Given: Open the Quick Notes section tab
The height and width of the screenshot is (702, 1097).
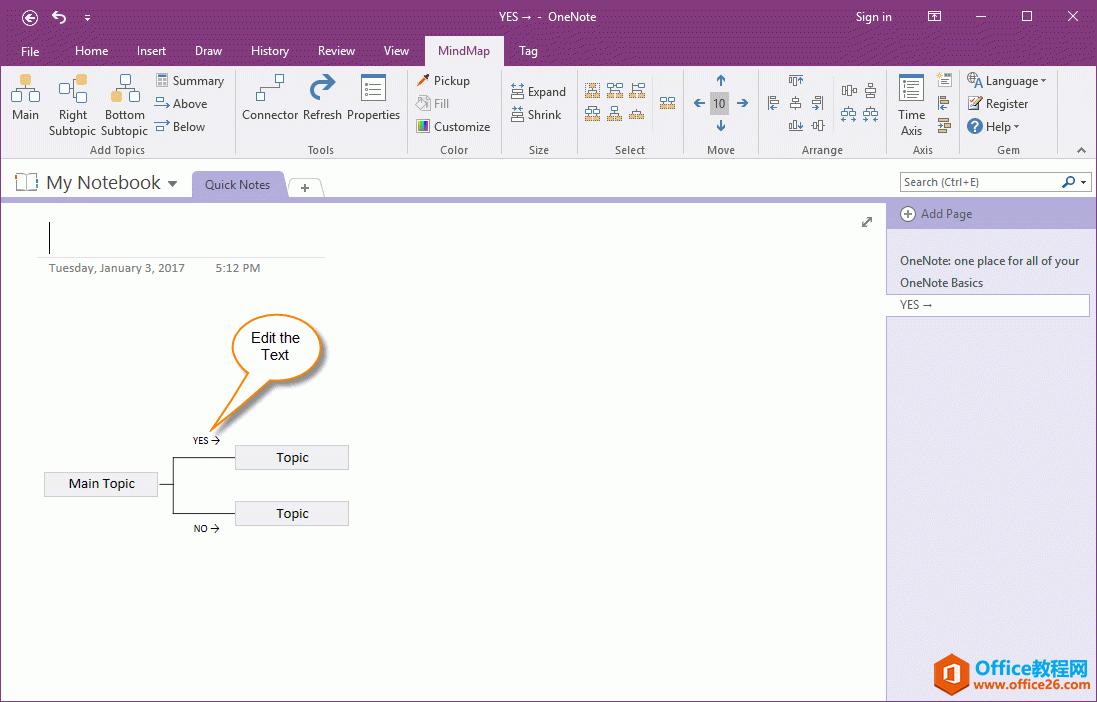Looking at the screenshot, I should click(237, 185).
